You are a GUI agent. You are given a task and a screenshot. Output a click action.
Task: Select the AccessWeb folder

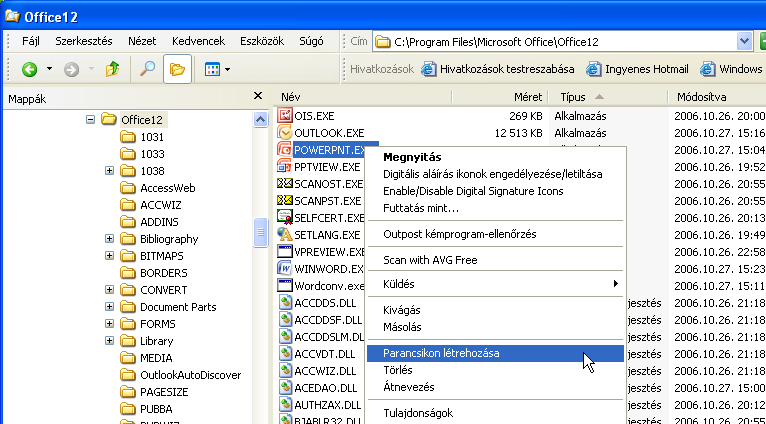pos(168,188)
